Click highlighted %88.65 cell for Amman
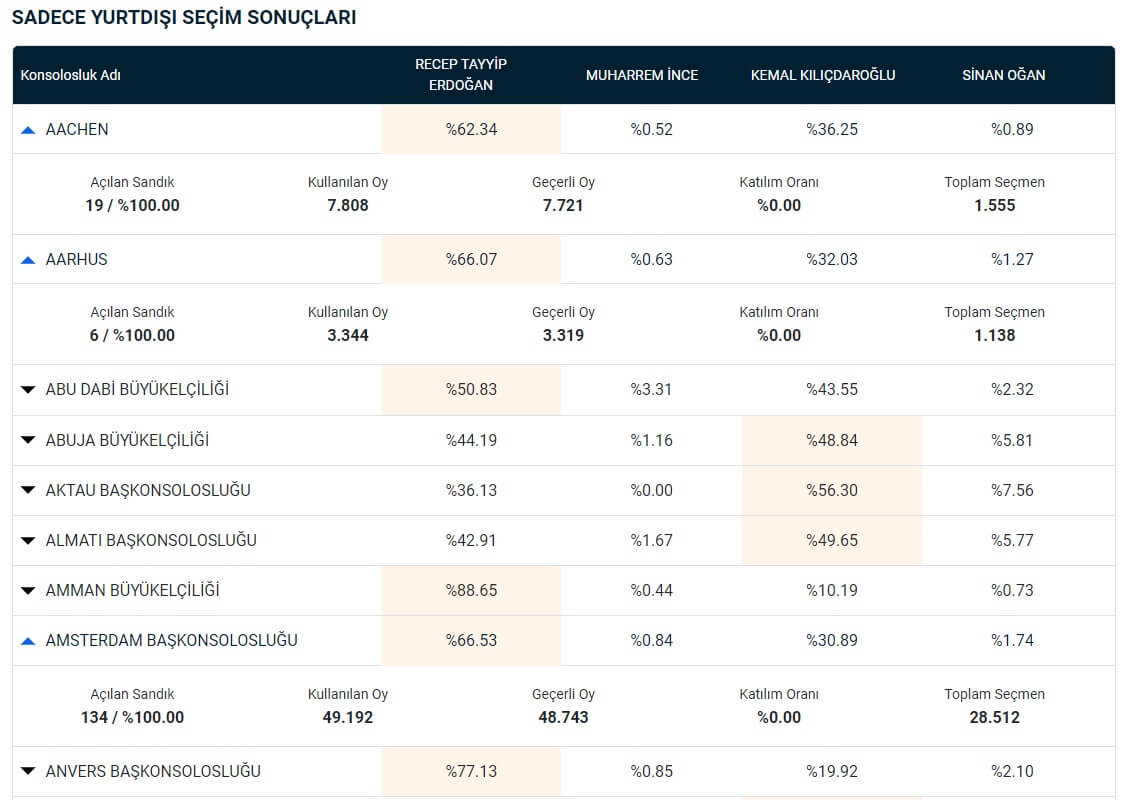1126x800 pixels. click(x=471, y=590)
